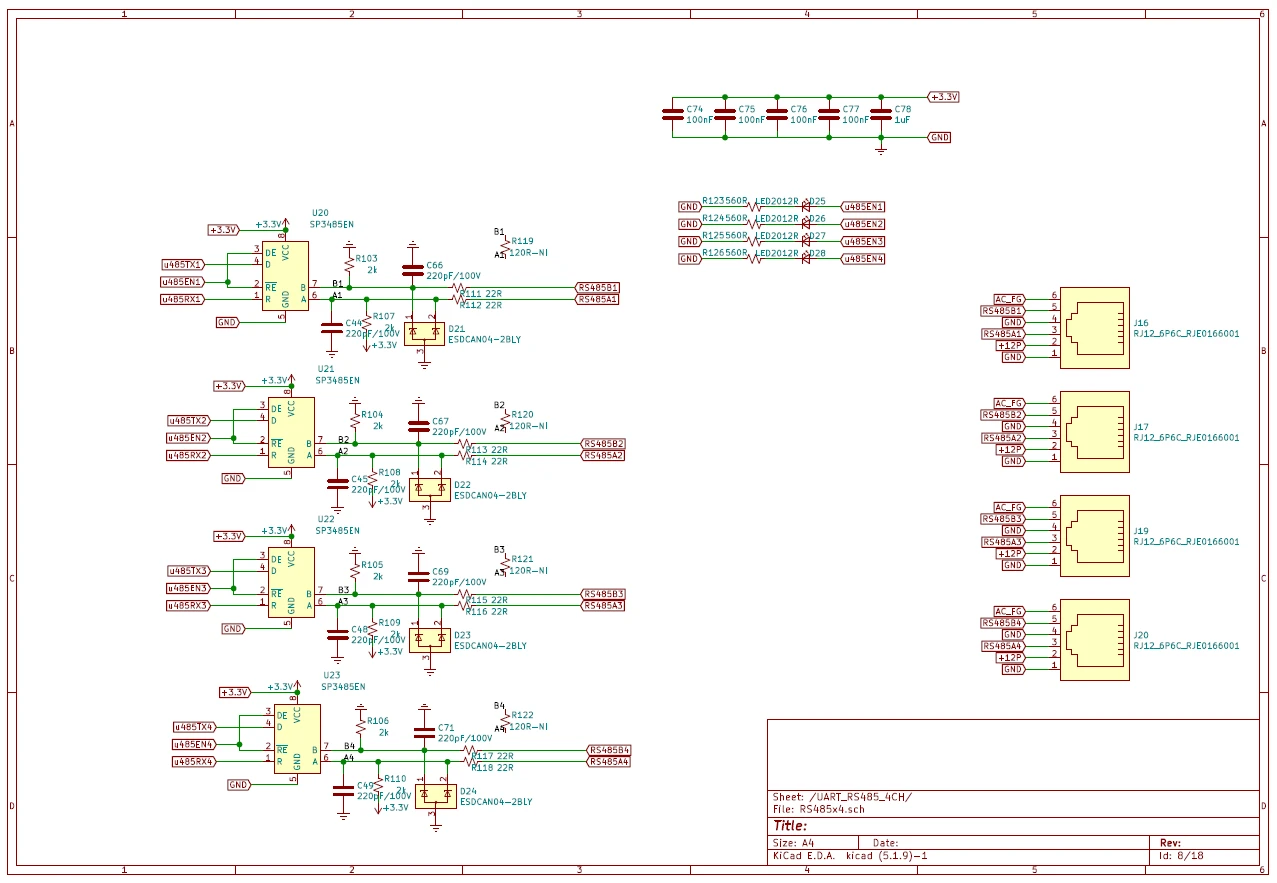Select the D23 ESD diode symbol
Screen dimensions: 1277x883
430,639
